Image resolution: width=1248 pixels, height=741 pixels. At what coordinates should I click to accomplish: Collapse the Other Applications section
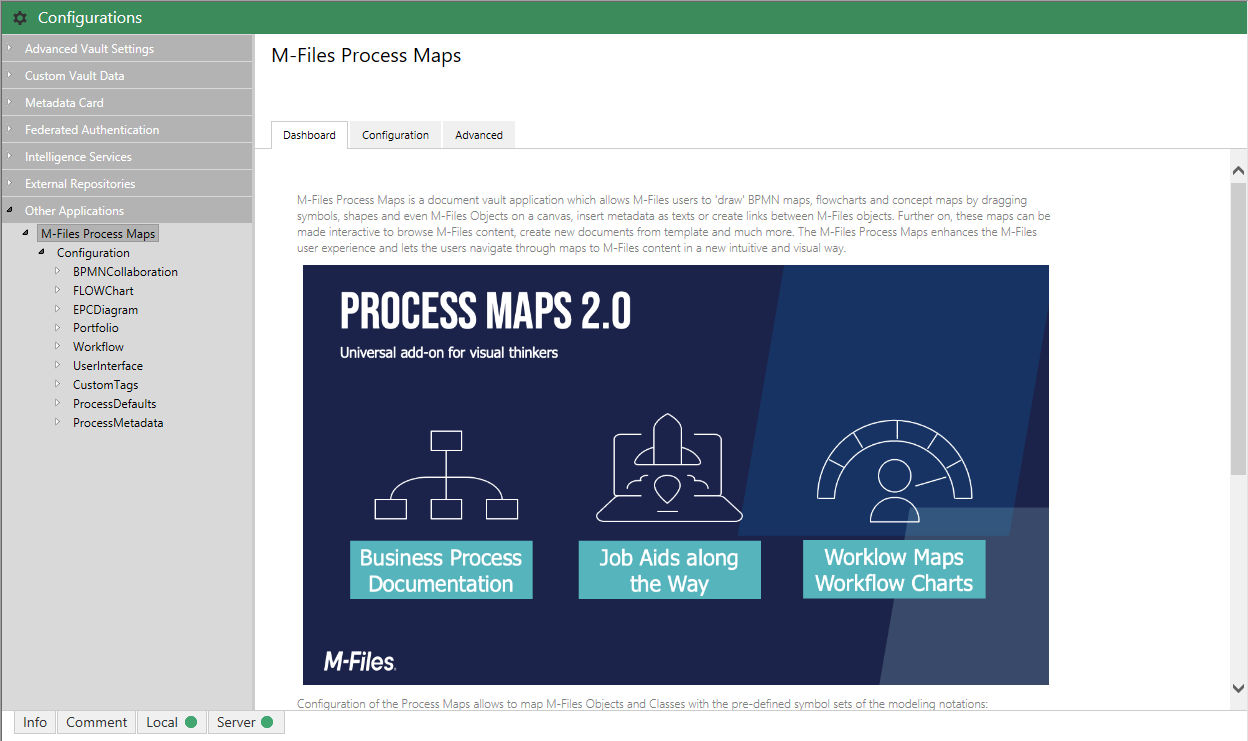pos(10,210)
